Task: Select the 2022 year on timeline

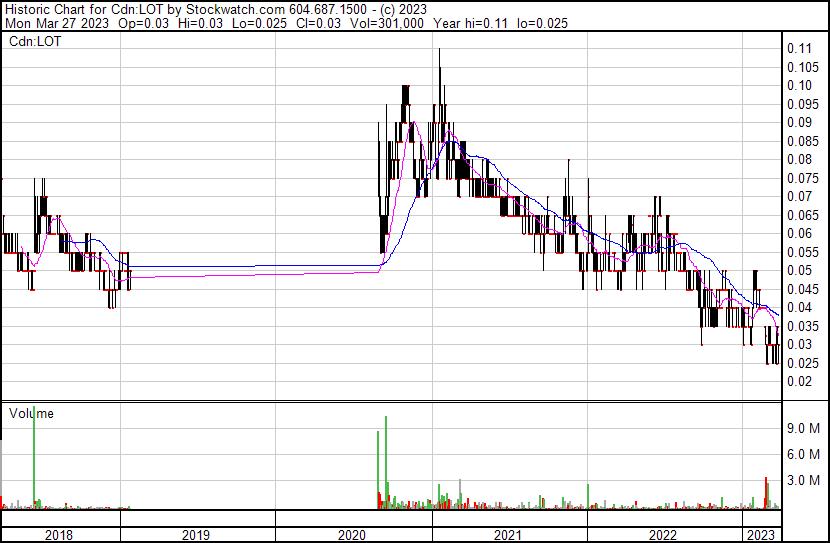Action: [664, 535]
